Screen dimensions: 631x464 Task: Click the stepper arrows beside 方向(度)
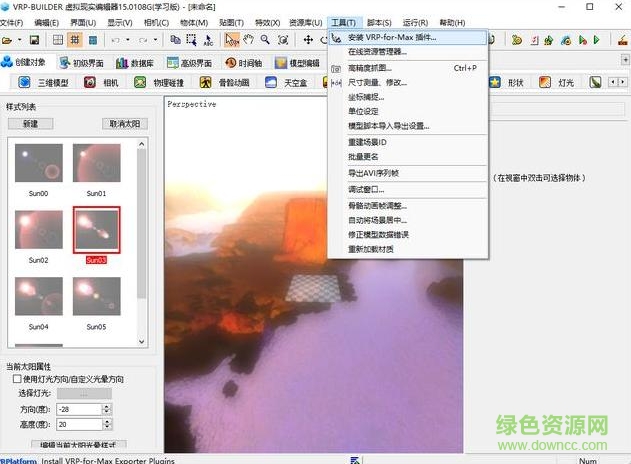click(x=107, y=409)
